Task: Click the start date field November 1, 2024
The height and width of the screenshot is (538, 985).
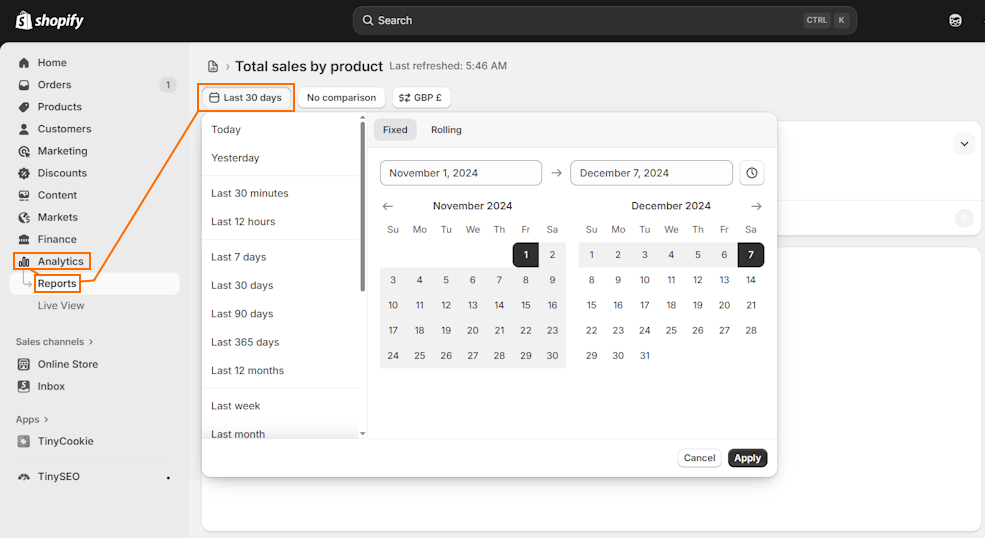Action: point(461,173)
